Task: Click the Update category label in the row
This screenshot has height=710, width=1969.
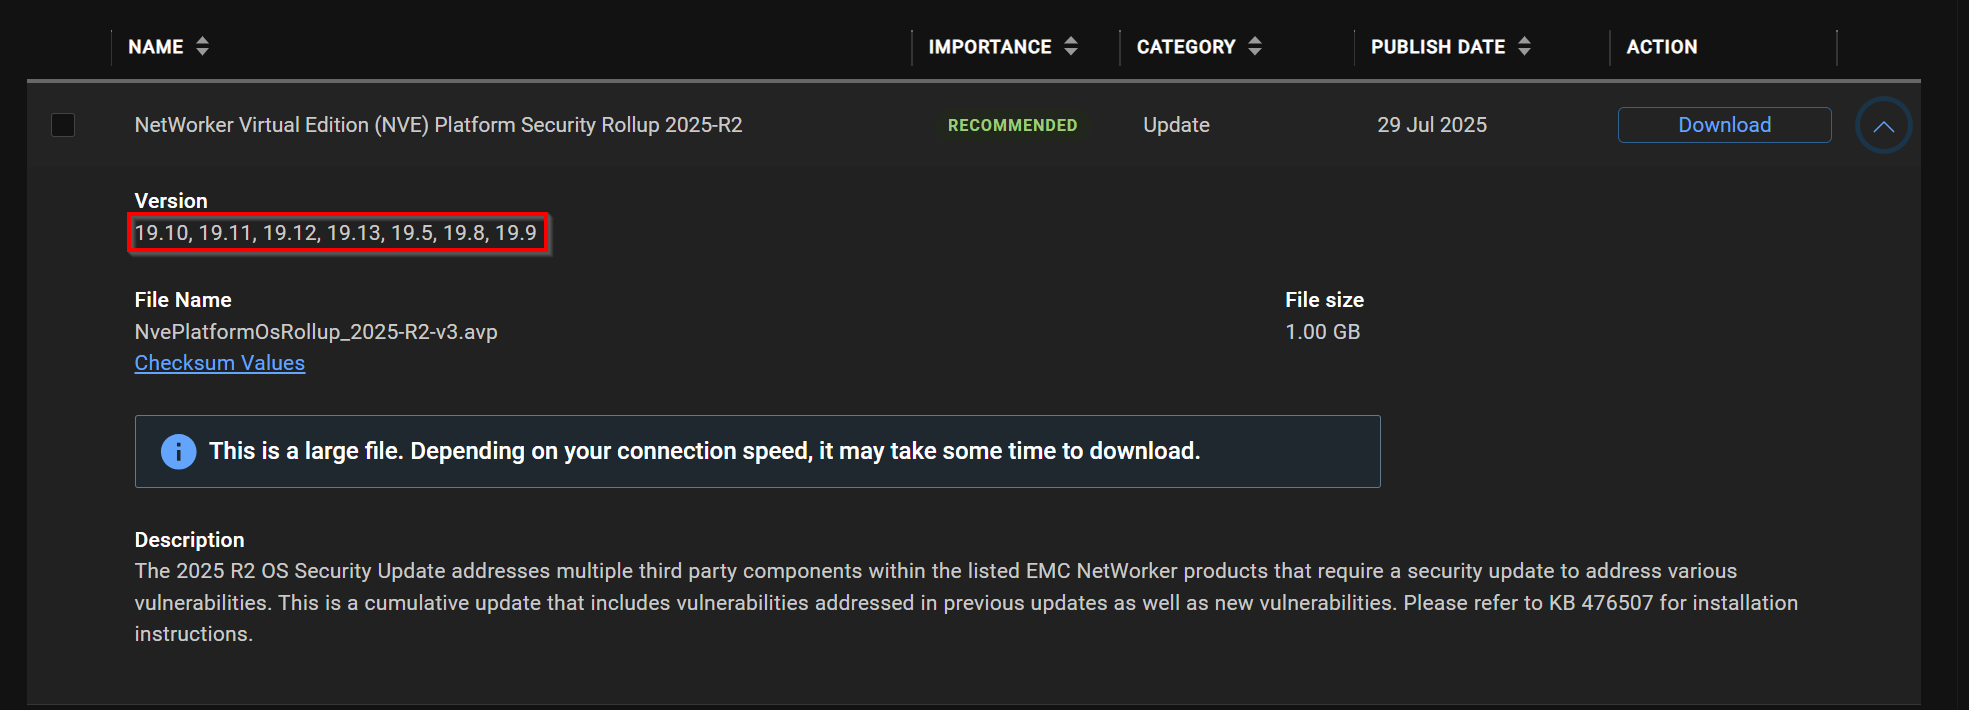Action: coord(1176,125)
